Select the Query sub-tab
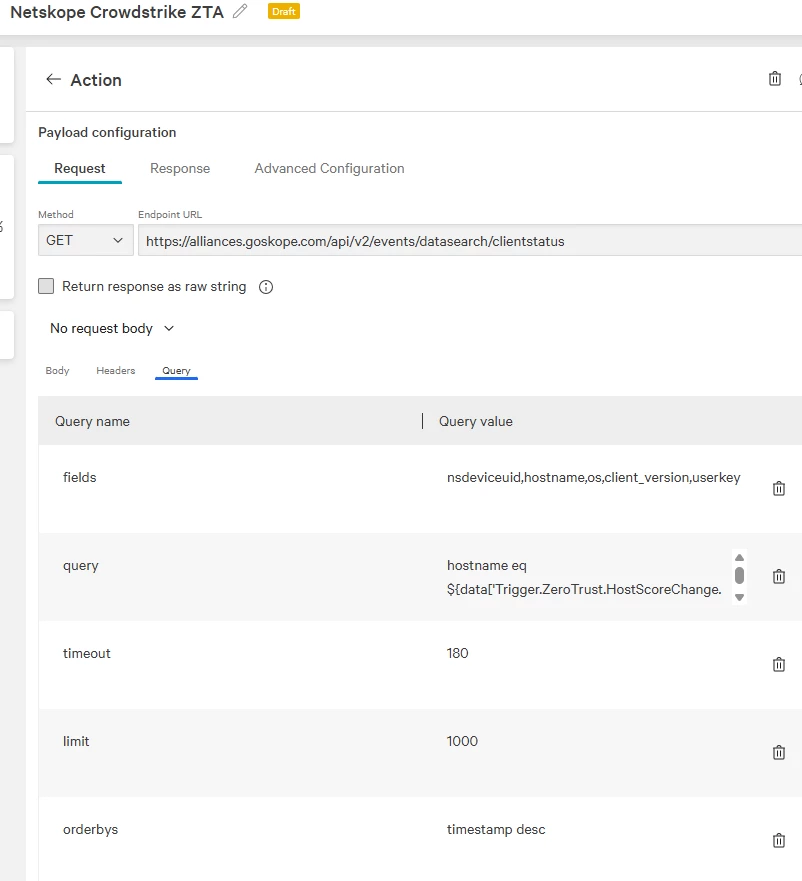This screenshot has height=881, width=802. (x=176, y=371)
